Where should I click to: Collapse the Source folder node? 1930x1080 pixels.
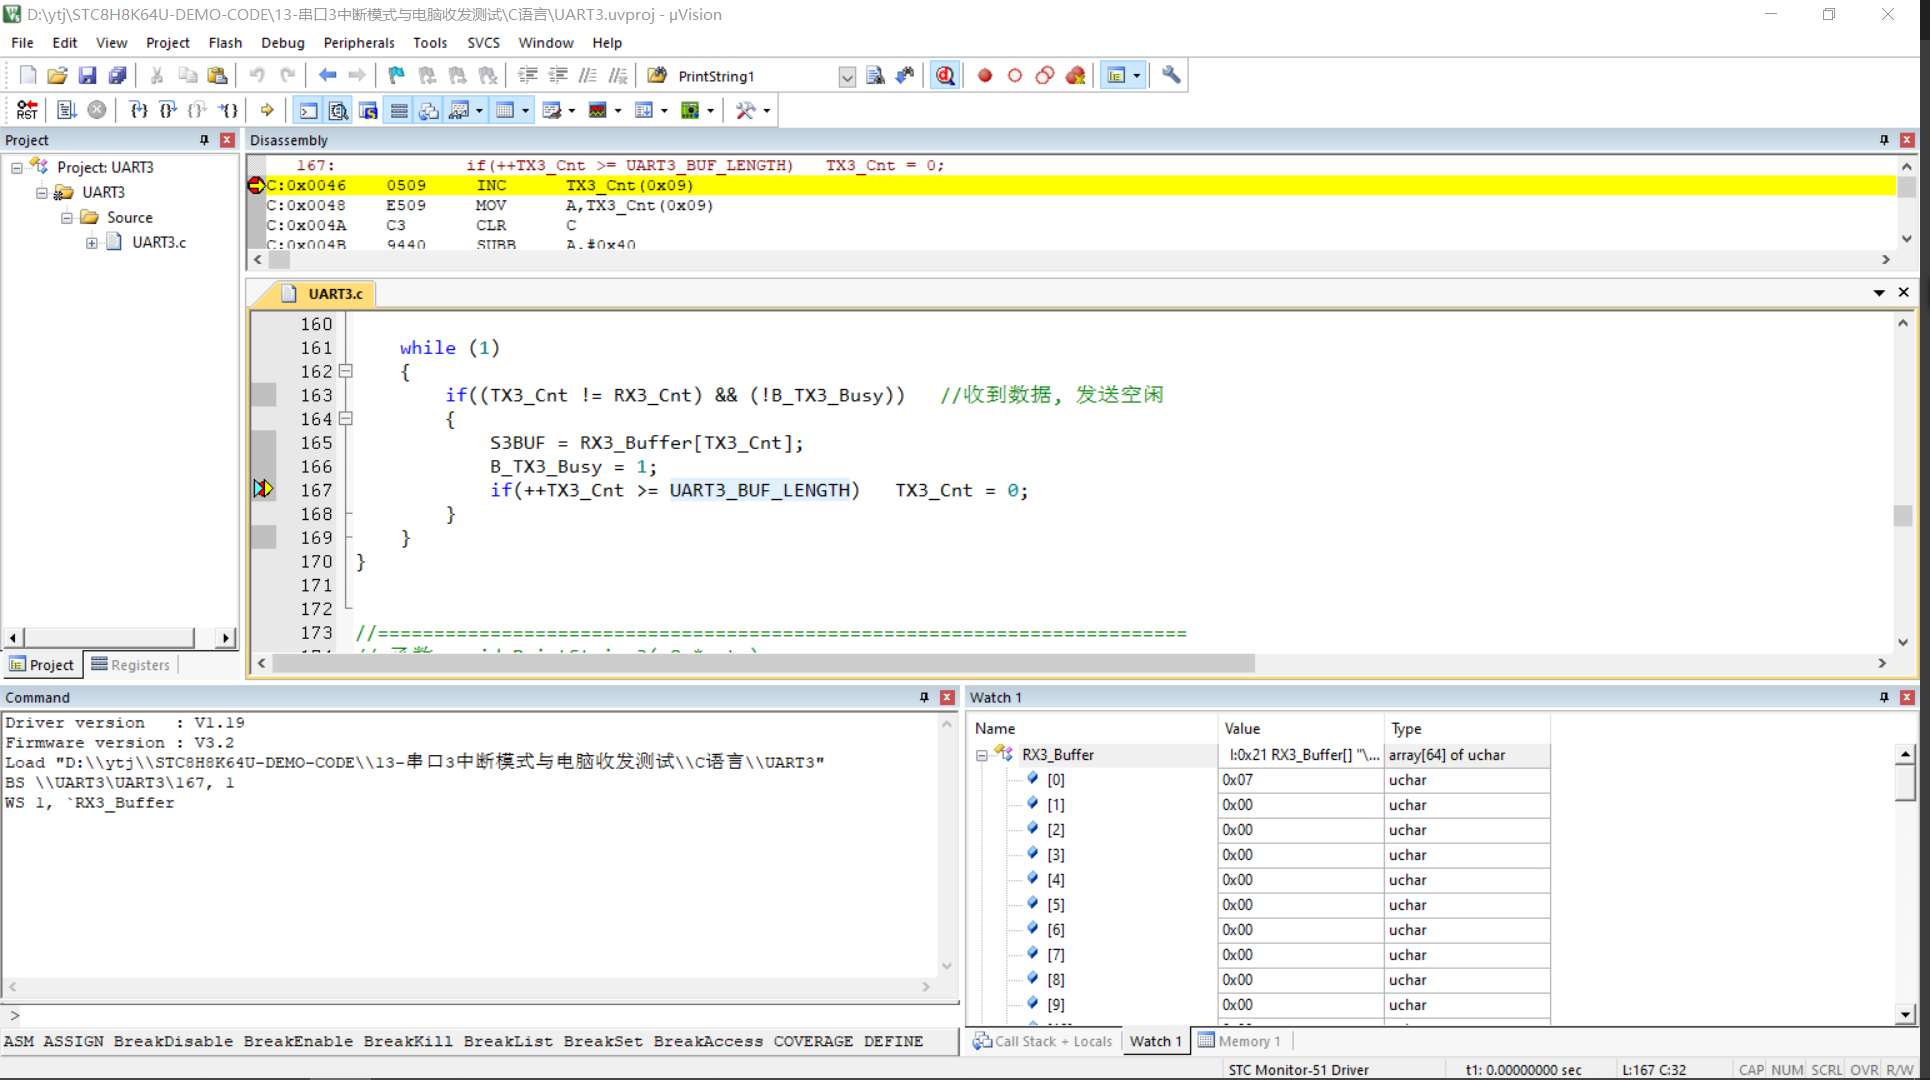pos(67,217)
